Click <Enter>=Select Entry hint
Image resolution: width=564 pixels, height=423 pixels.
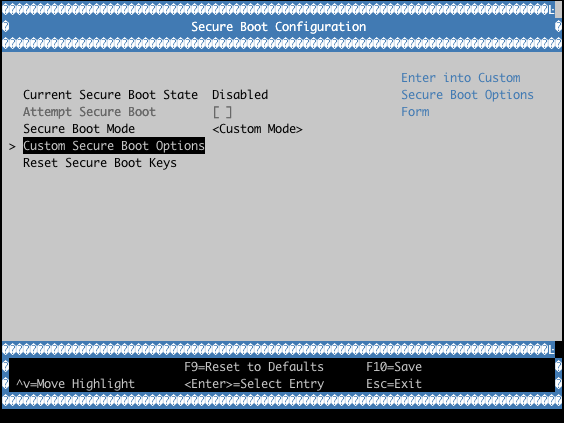pos(254,384)
